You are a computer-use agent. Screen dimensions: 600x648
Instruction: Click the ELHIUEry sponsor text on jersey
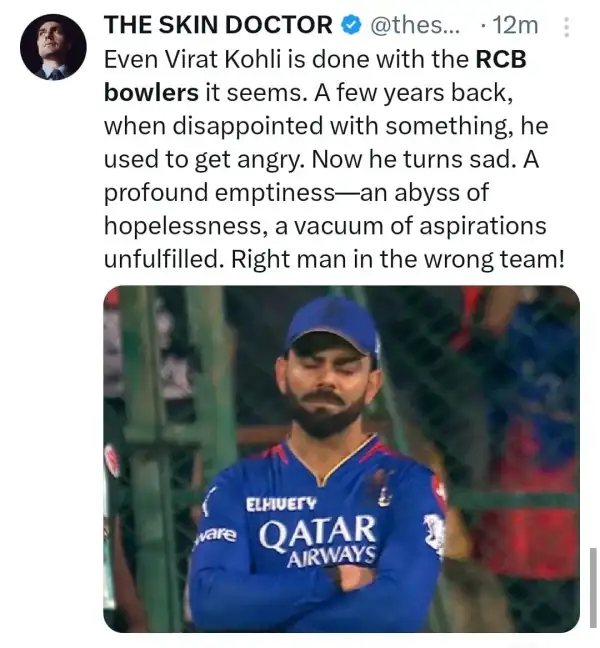tap(281, 504)
